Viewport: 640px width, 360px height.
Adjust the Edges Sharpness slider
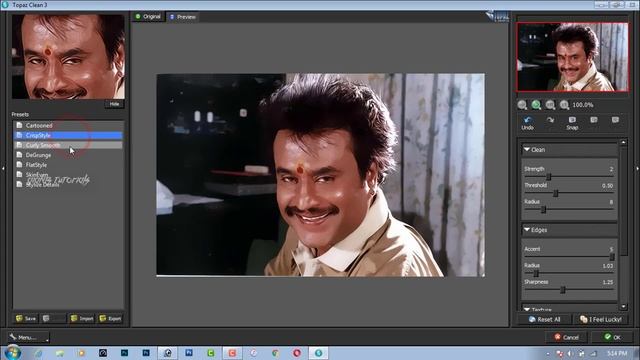tap(562, 290)
